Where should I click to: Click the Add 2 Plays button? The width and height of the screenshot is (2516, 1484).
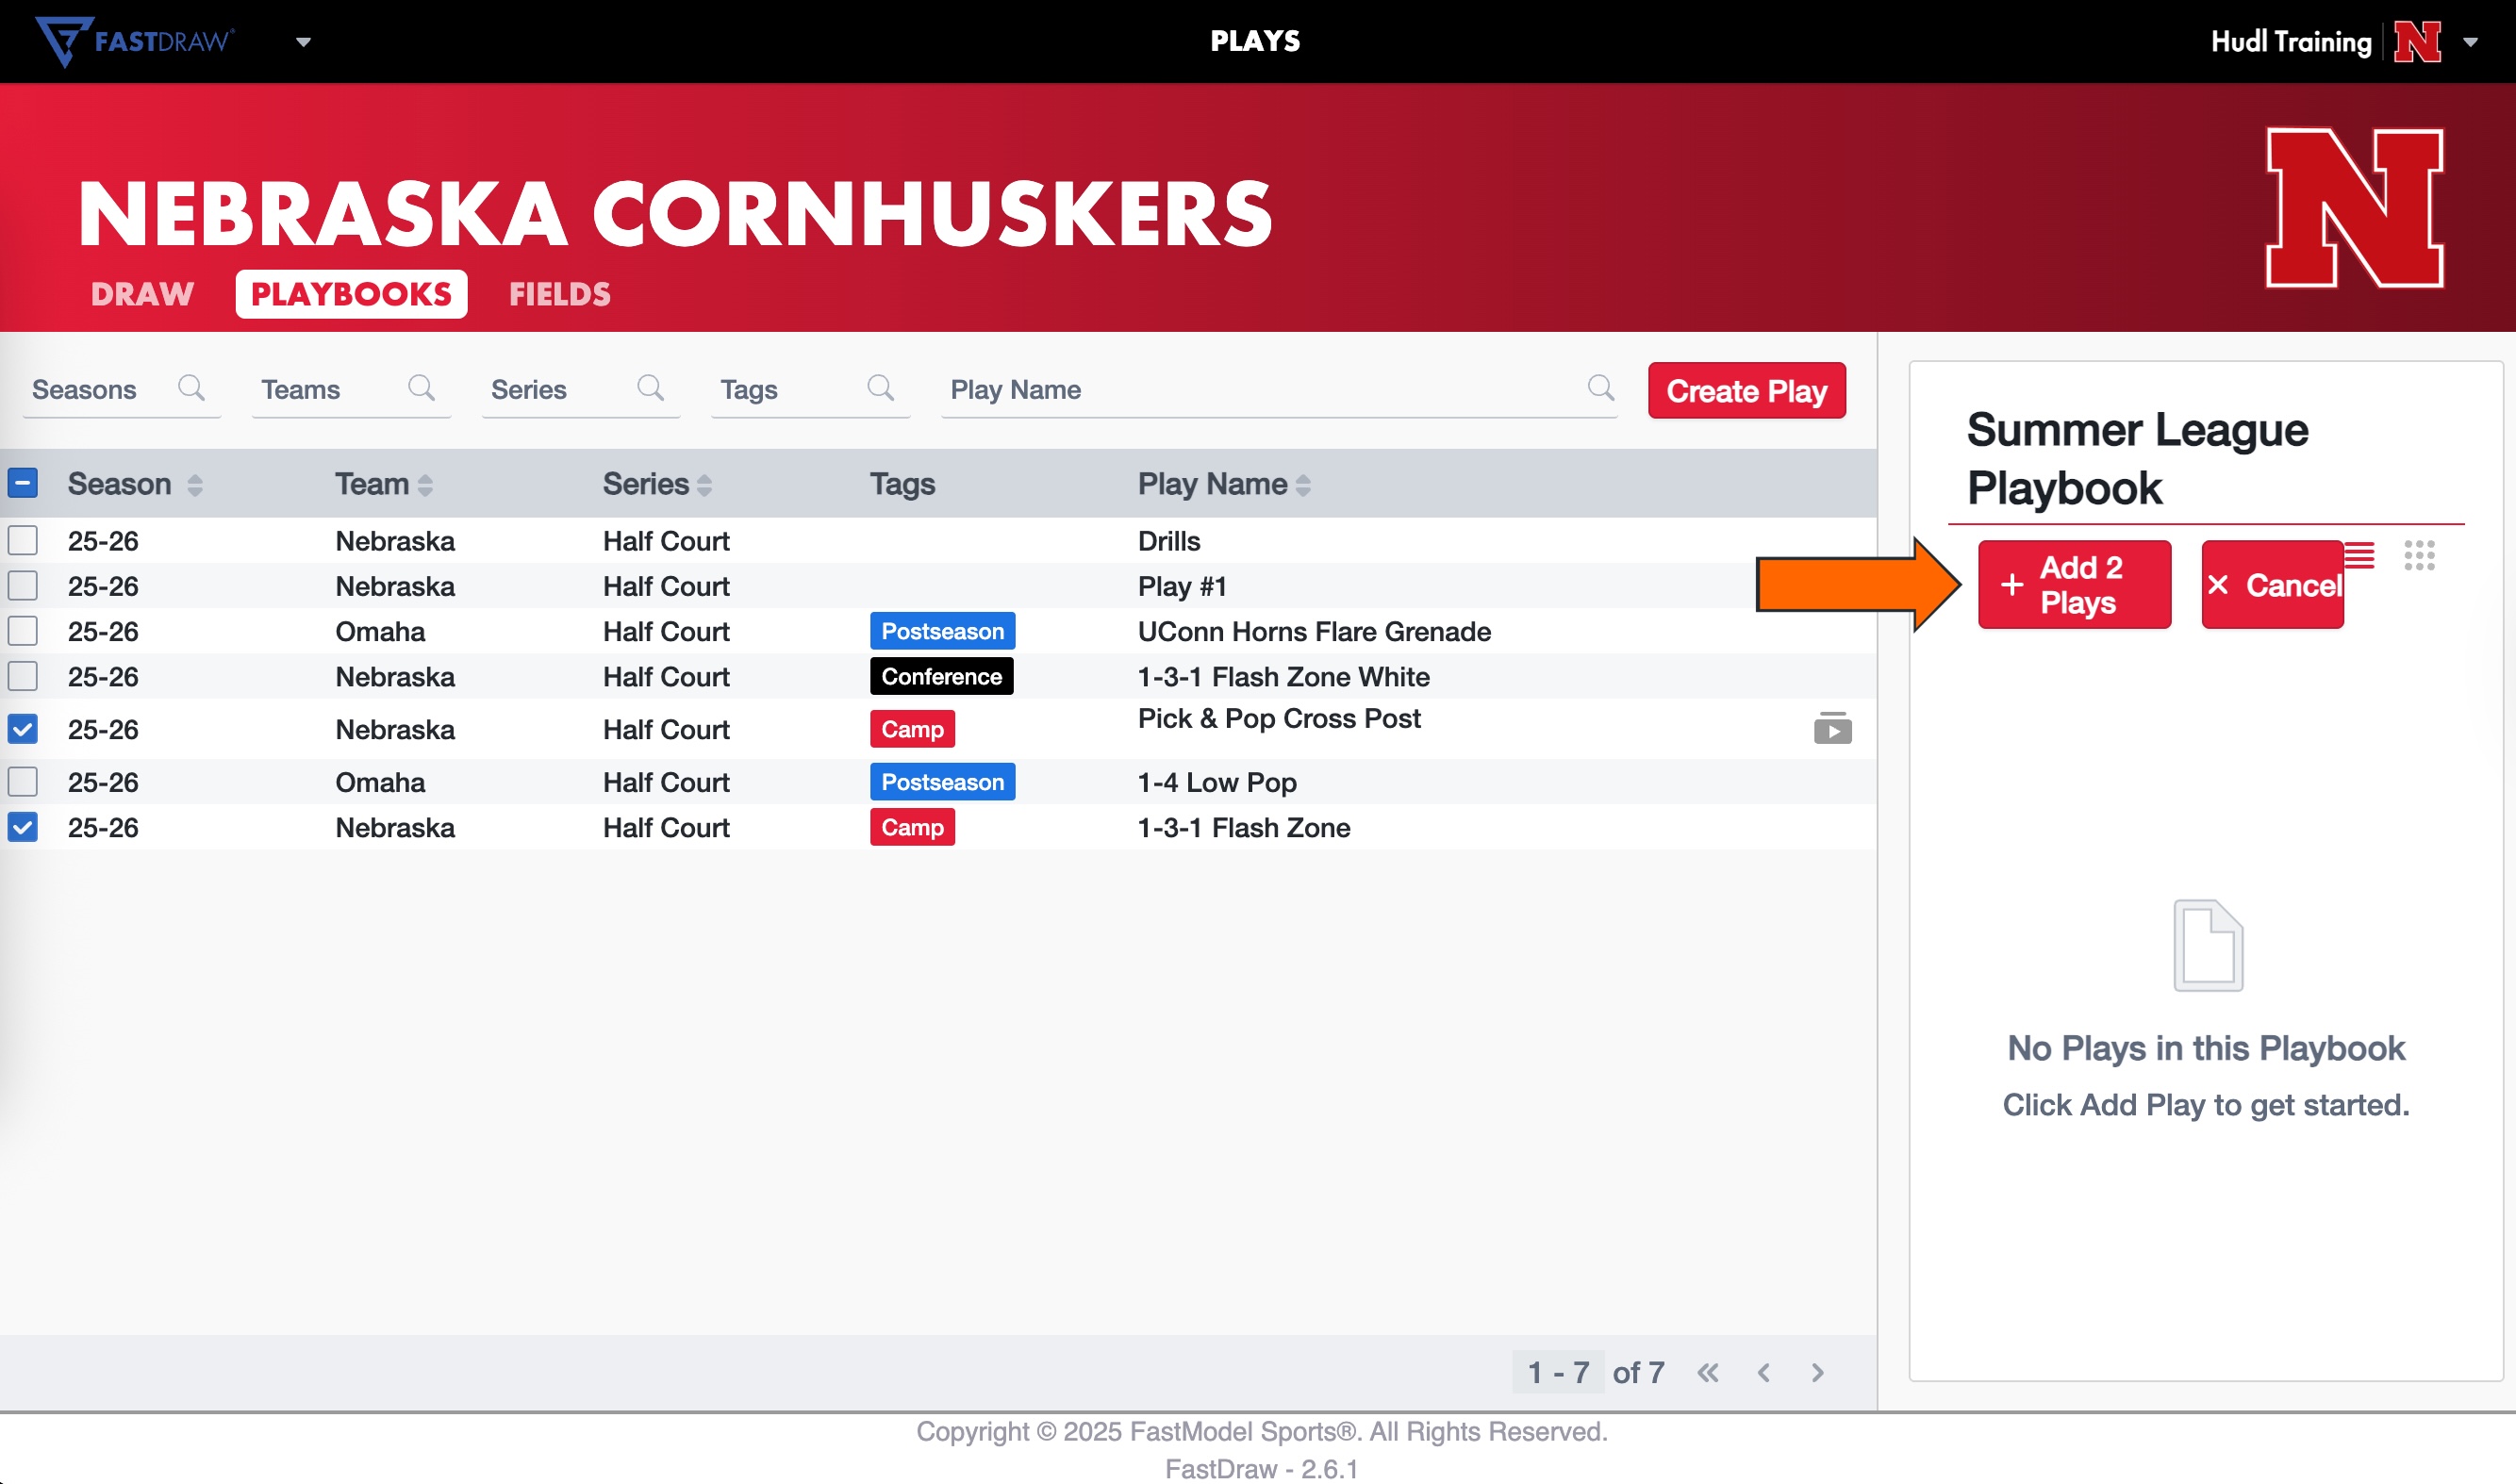(x=2074, y=585)
